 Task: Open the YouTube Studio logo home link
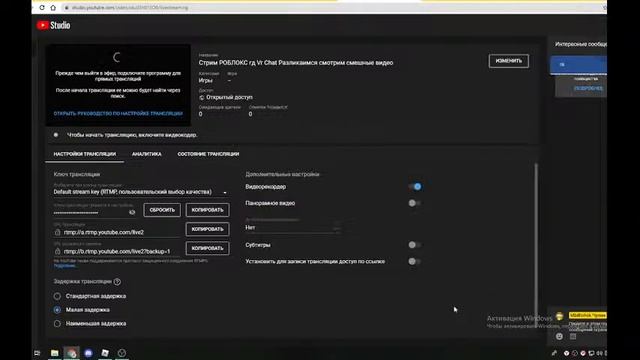[x=53, y=25]
